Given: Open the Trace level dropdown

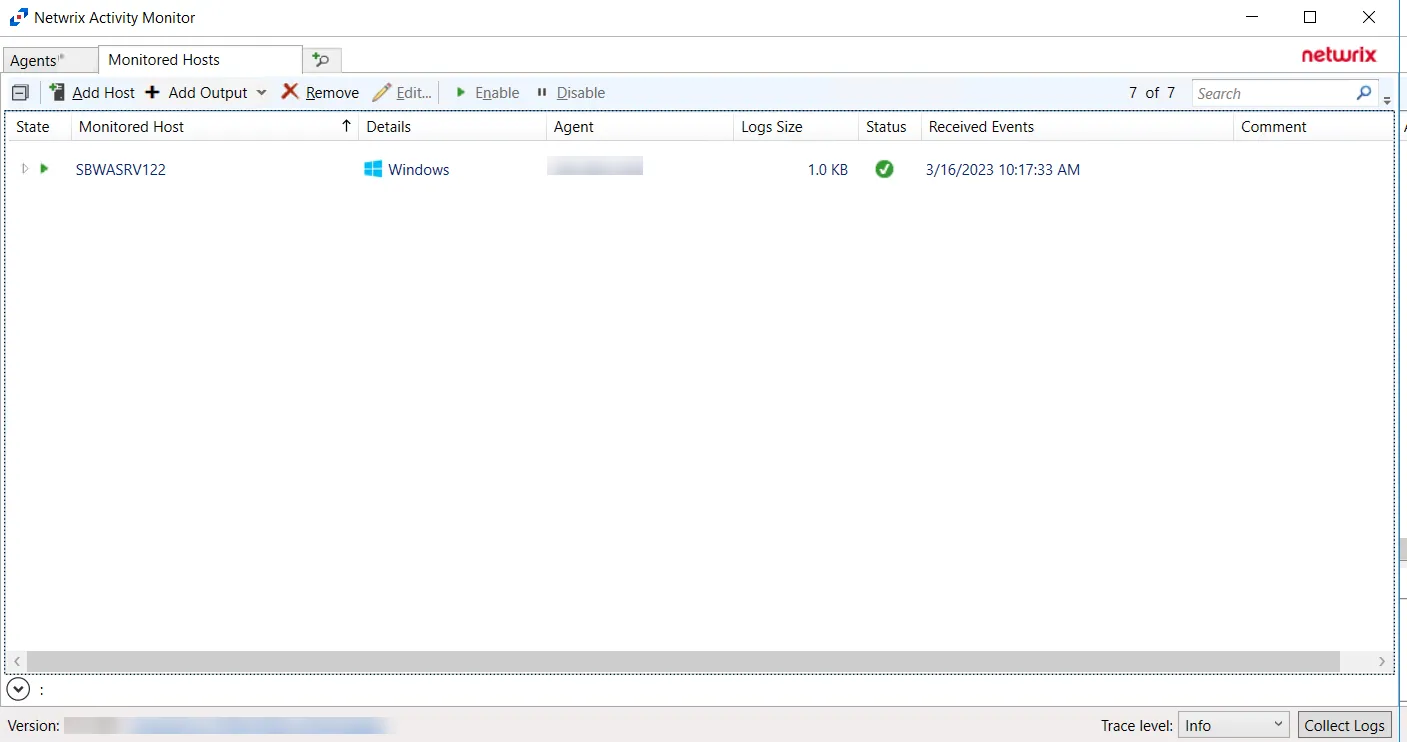Looking at the screenshot, I should pyautogui.click(x=1234, y=725).
